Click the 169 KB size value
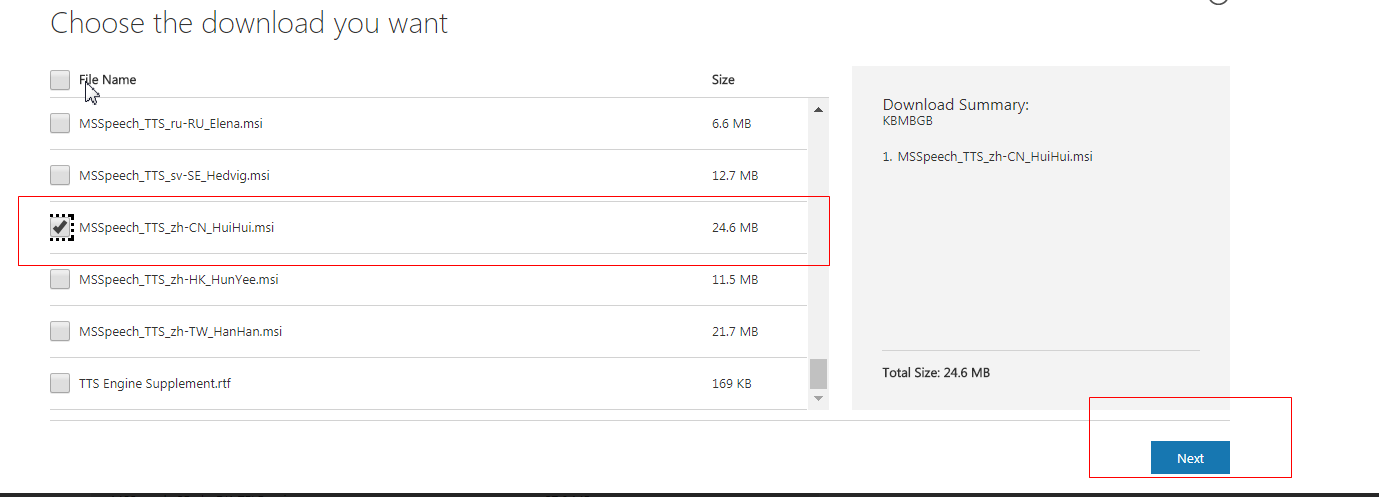This screenshot has width=1379, height=497. tap(731, 383)
